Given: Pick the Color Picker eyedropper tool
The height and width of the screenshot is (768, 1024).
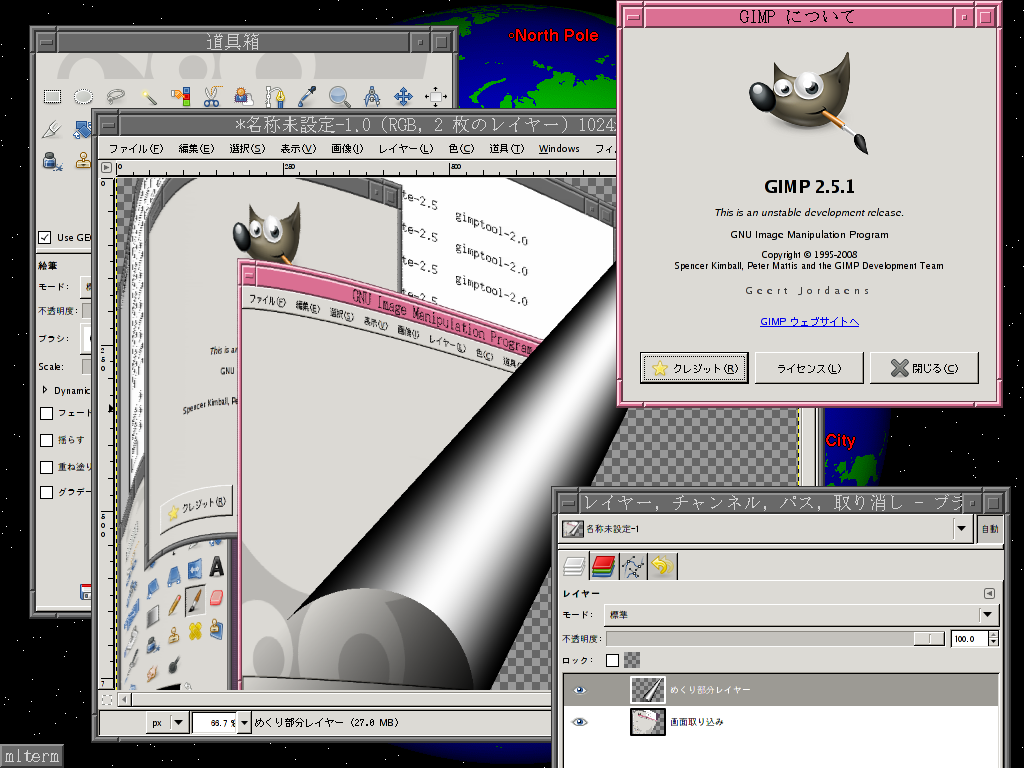Looking at the screenshot, I should (307, 97).
